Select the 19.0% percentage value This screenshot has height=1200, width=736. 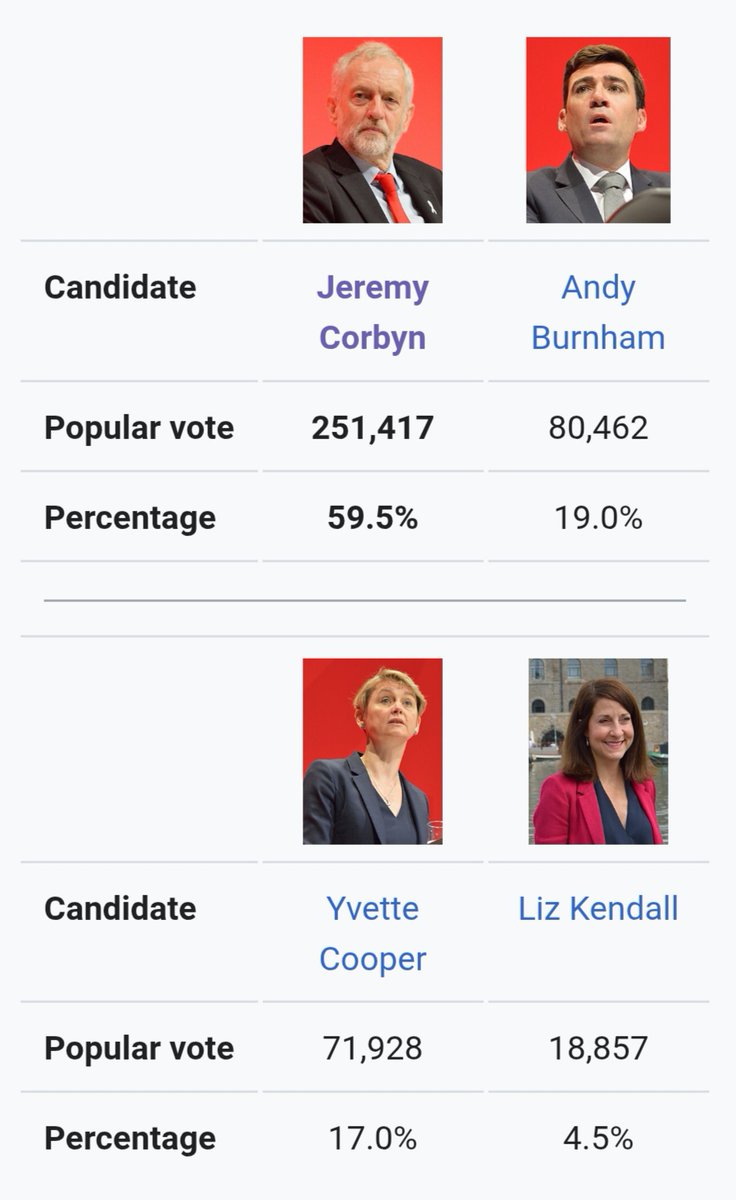tap(598, 518)
